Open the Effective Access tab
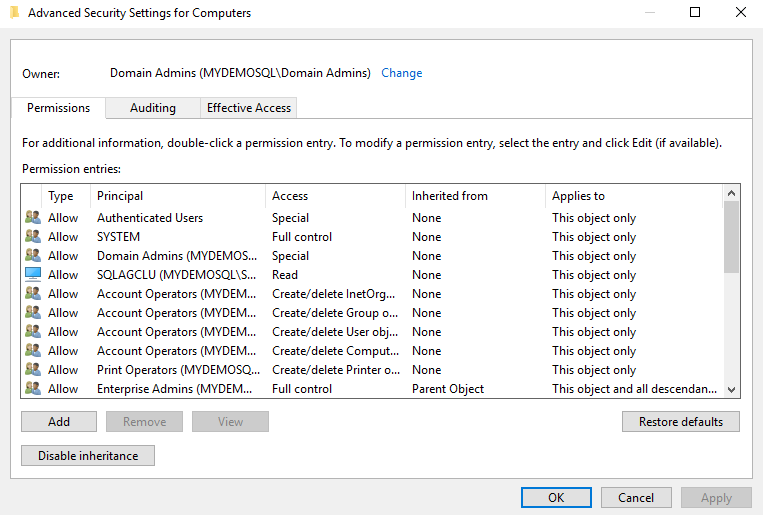This screenshot has width=763, height=515. pyautogui.click(x=248, y=108)
